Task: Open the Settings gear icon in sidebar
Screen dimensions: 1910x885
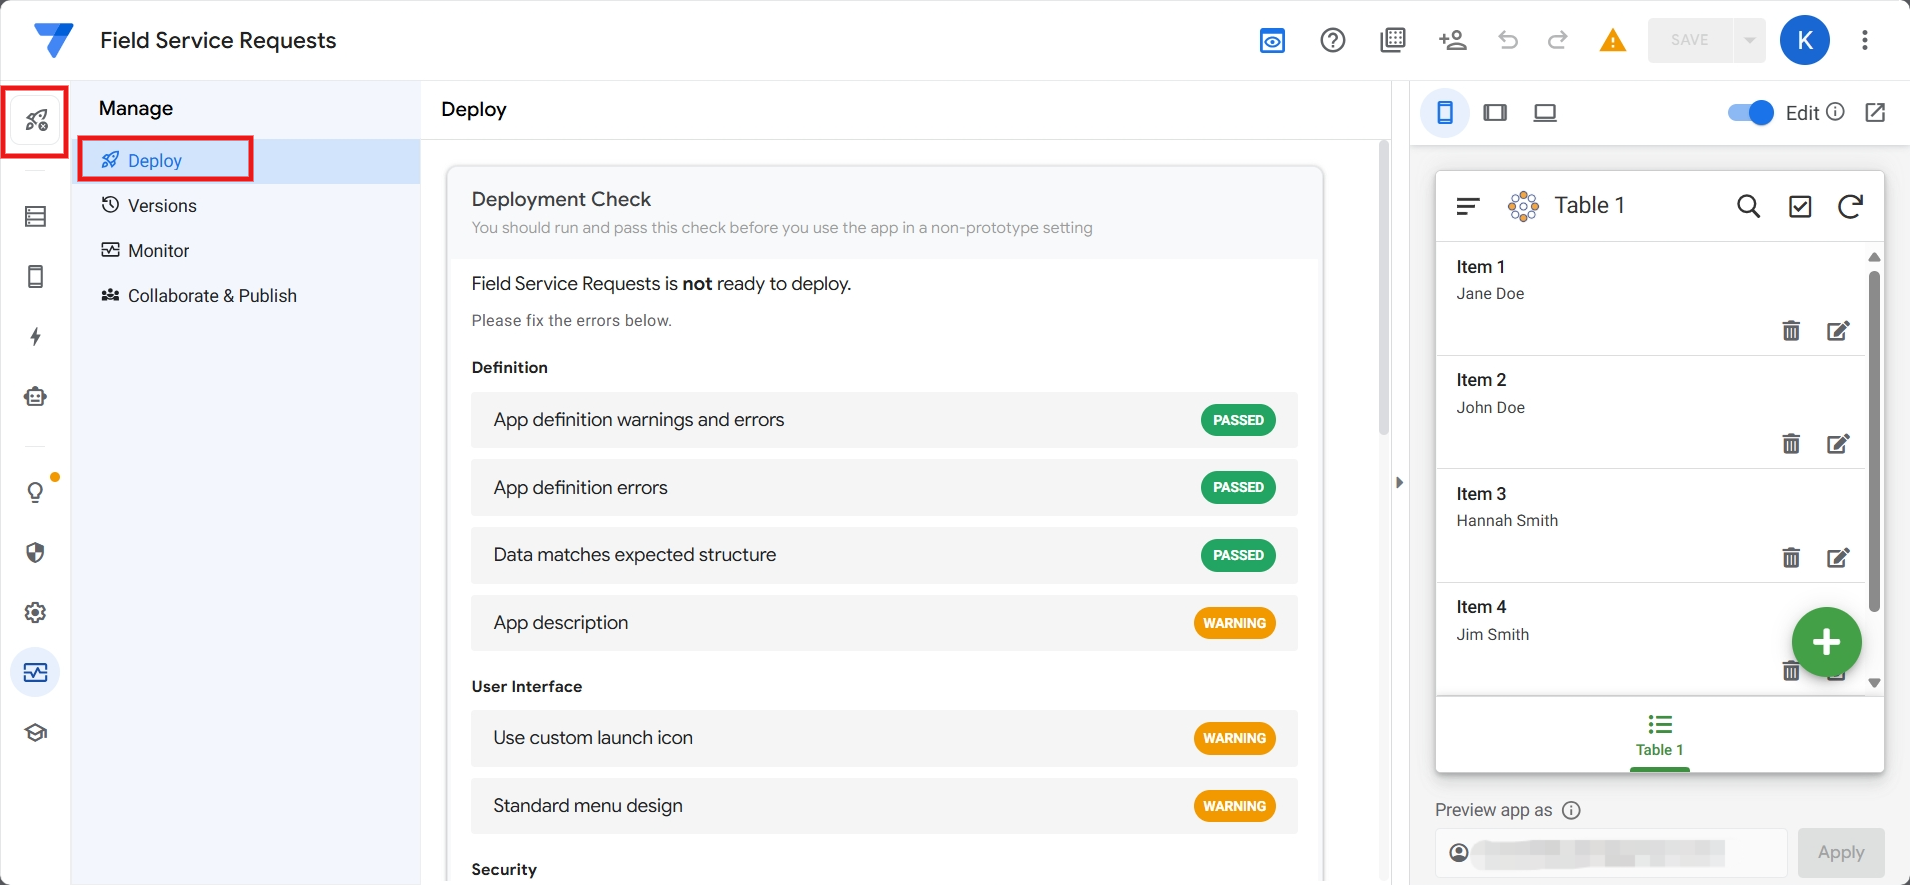Action: coord(36,612)
